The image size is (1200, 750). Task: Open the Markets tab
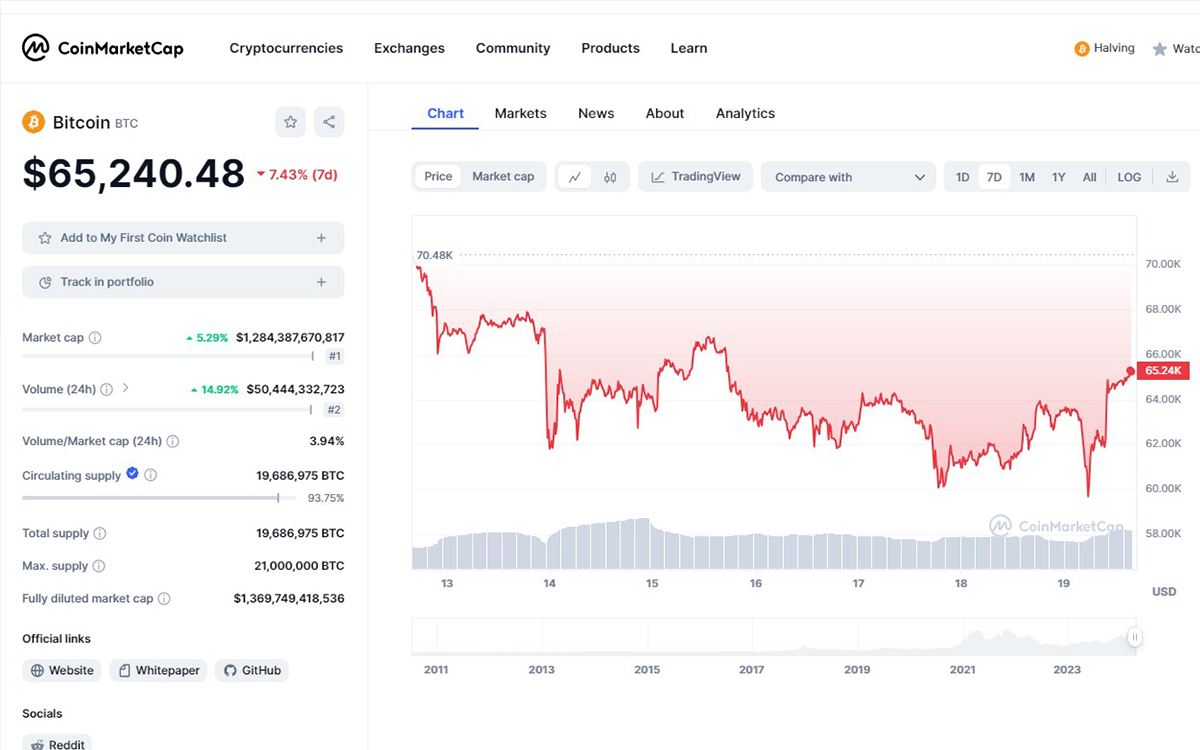click(x=521, y=113)
